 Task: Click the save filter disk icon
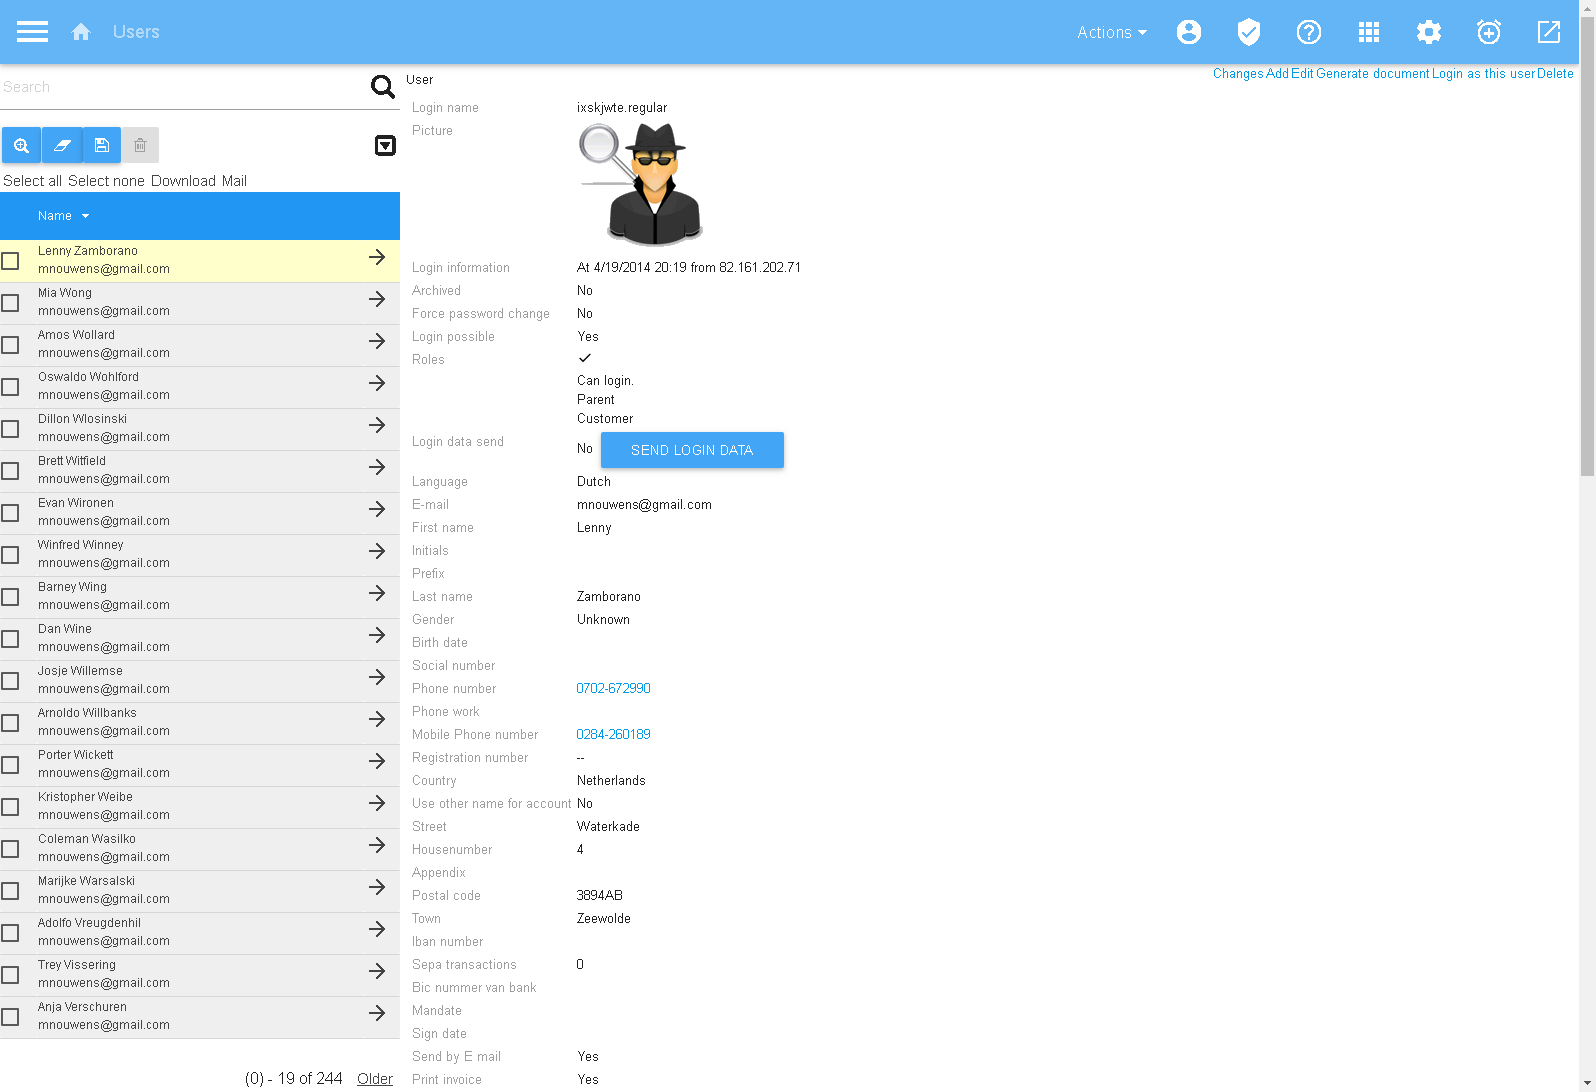[x=101, y=145]
